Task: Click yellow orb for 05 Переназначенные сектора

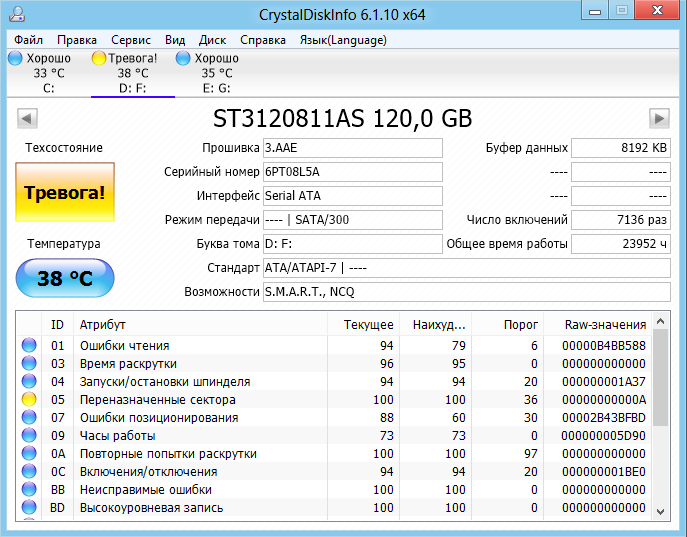Action: tap(29, 399)
